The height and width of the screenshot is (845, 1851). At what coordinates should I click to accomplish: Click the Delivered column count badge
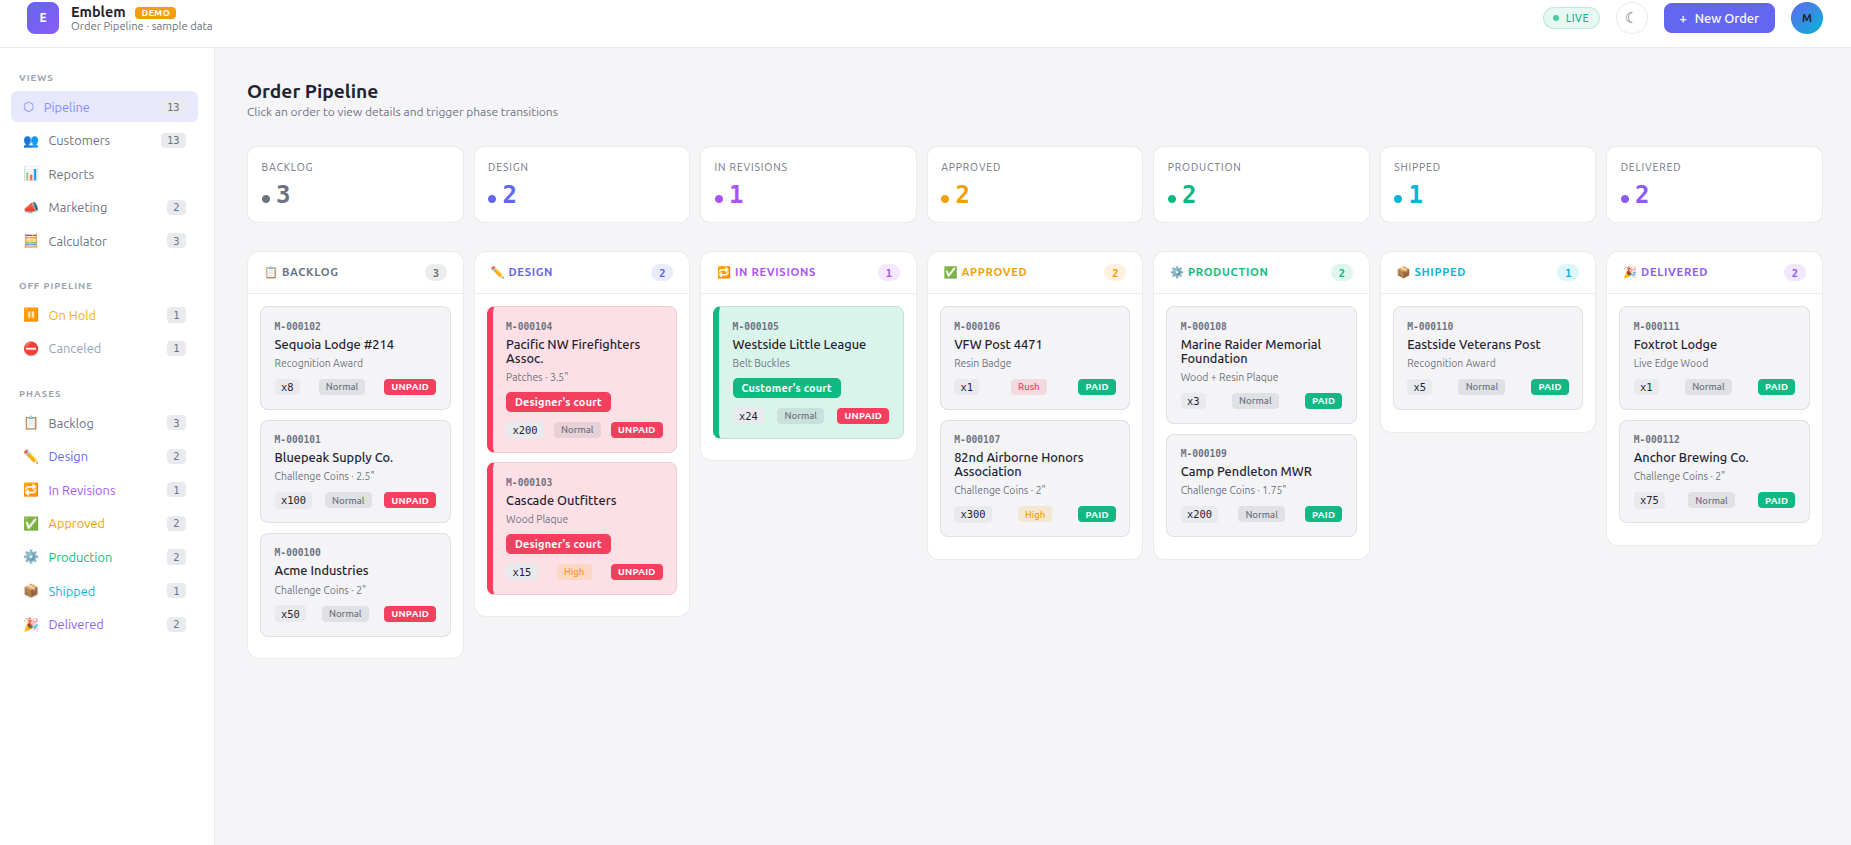(1795, 273)
